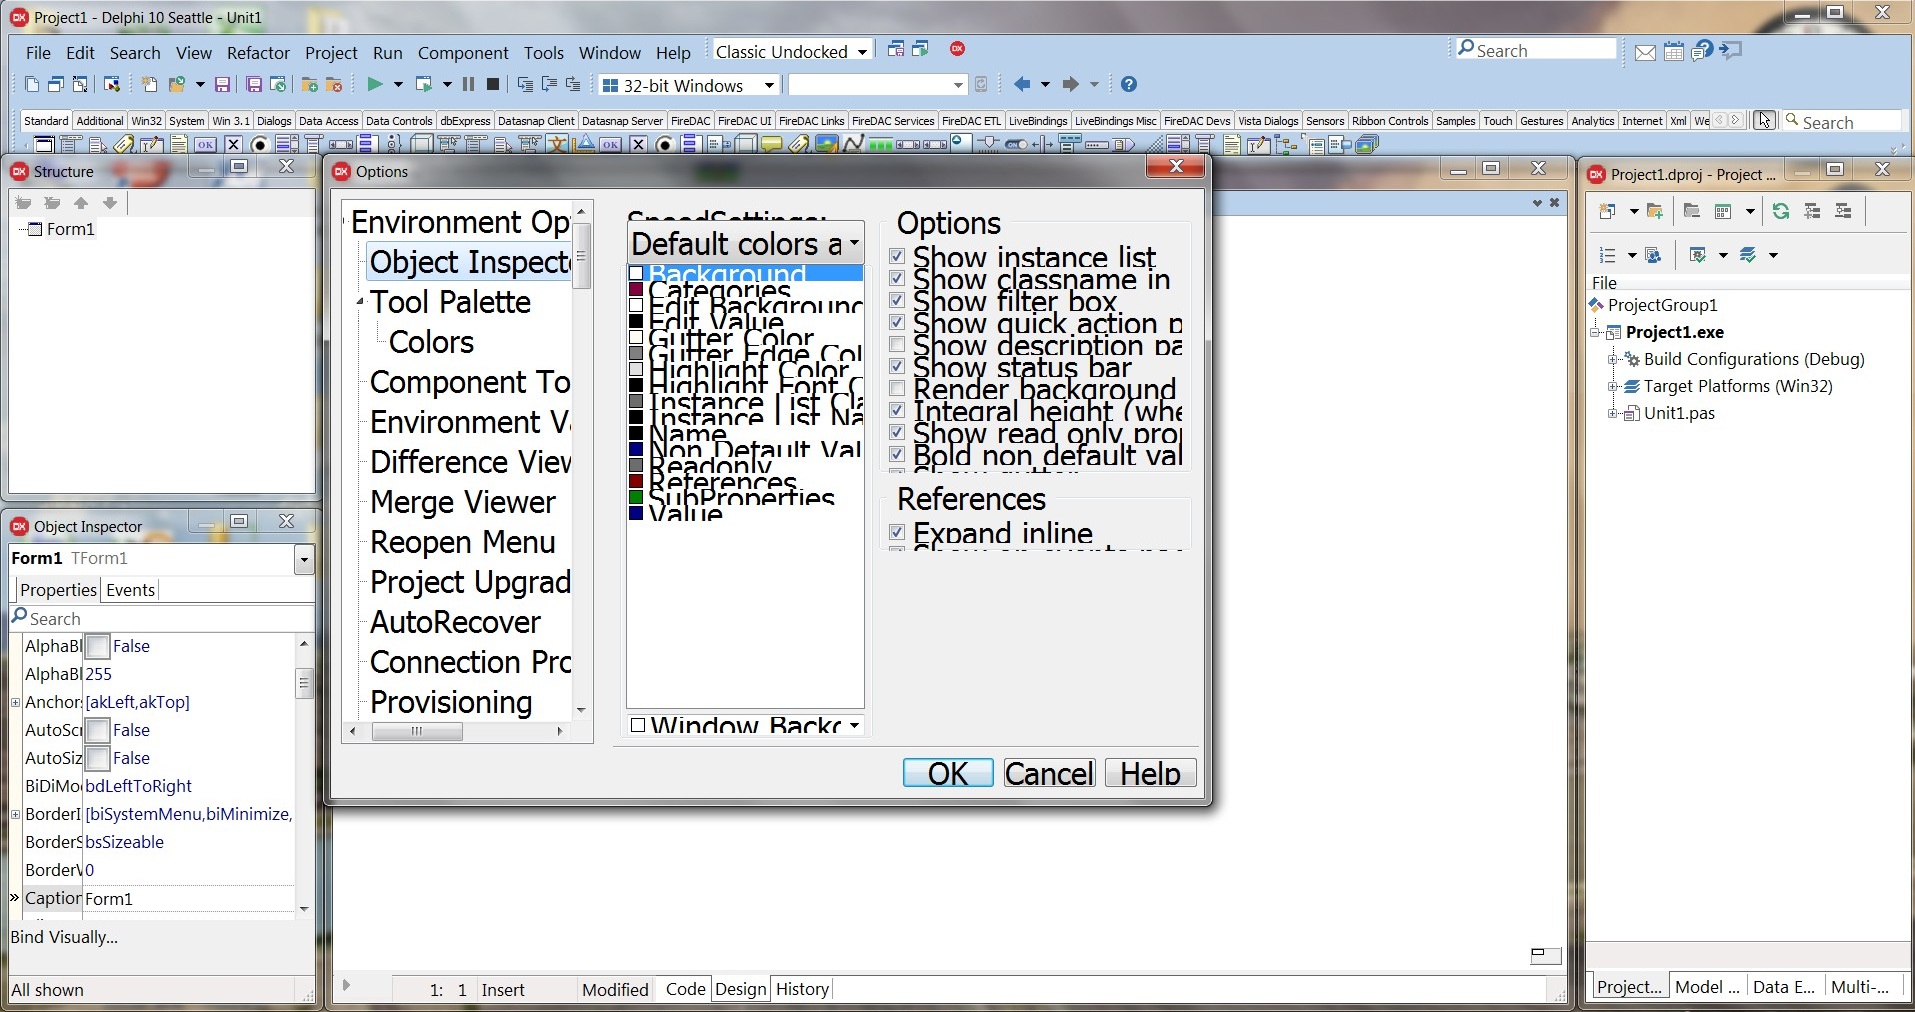1915x1012 pixels.
Task: Toggle Bold non default values checkbox
Action: [897, 455]
